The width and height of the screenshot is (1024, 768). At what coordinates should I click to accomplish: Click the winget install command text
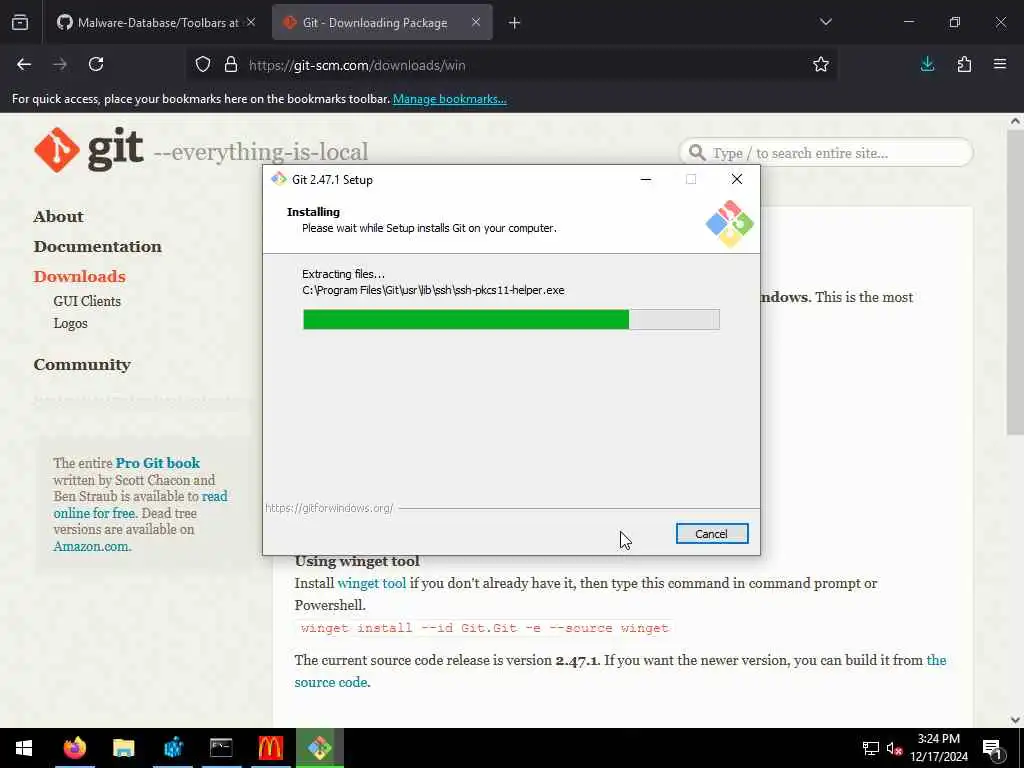pyautogui.click(x=485, y=628)
